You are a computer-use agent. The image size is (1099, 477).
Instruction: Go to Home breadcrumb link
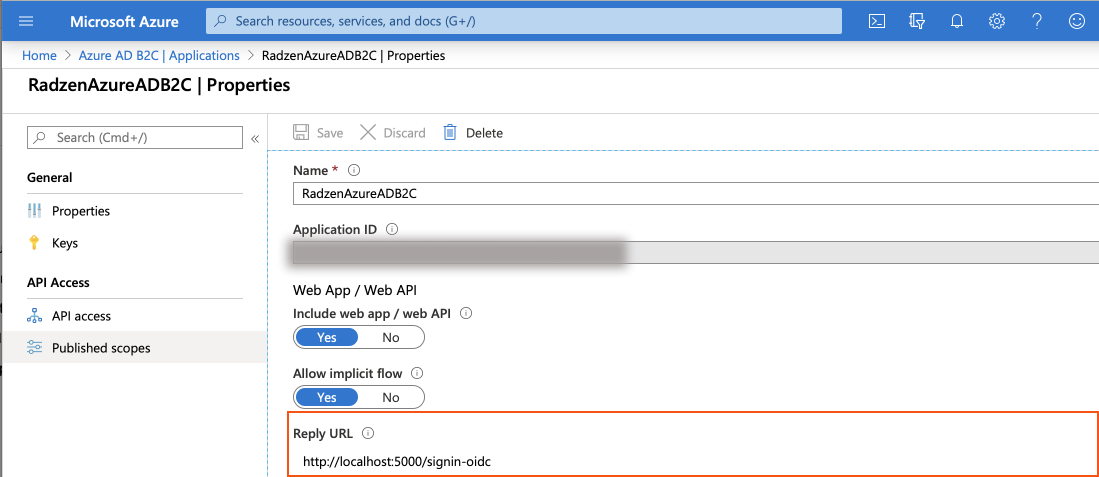(39, 55)
